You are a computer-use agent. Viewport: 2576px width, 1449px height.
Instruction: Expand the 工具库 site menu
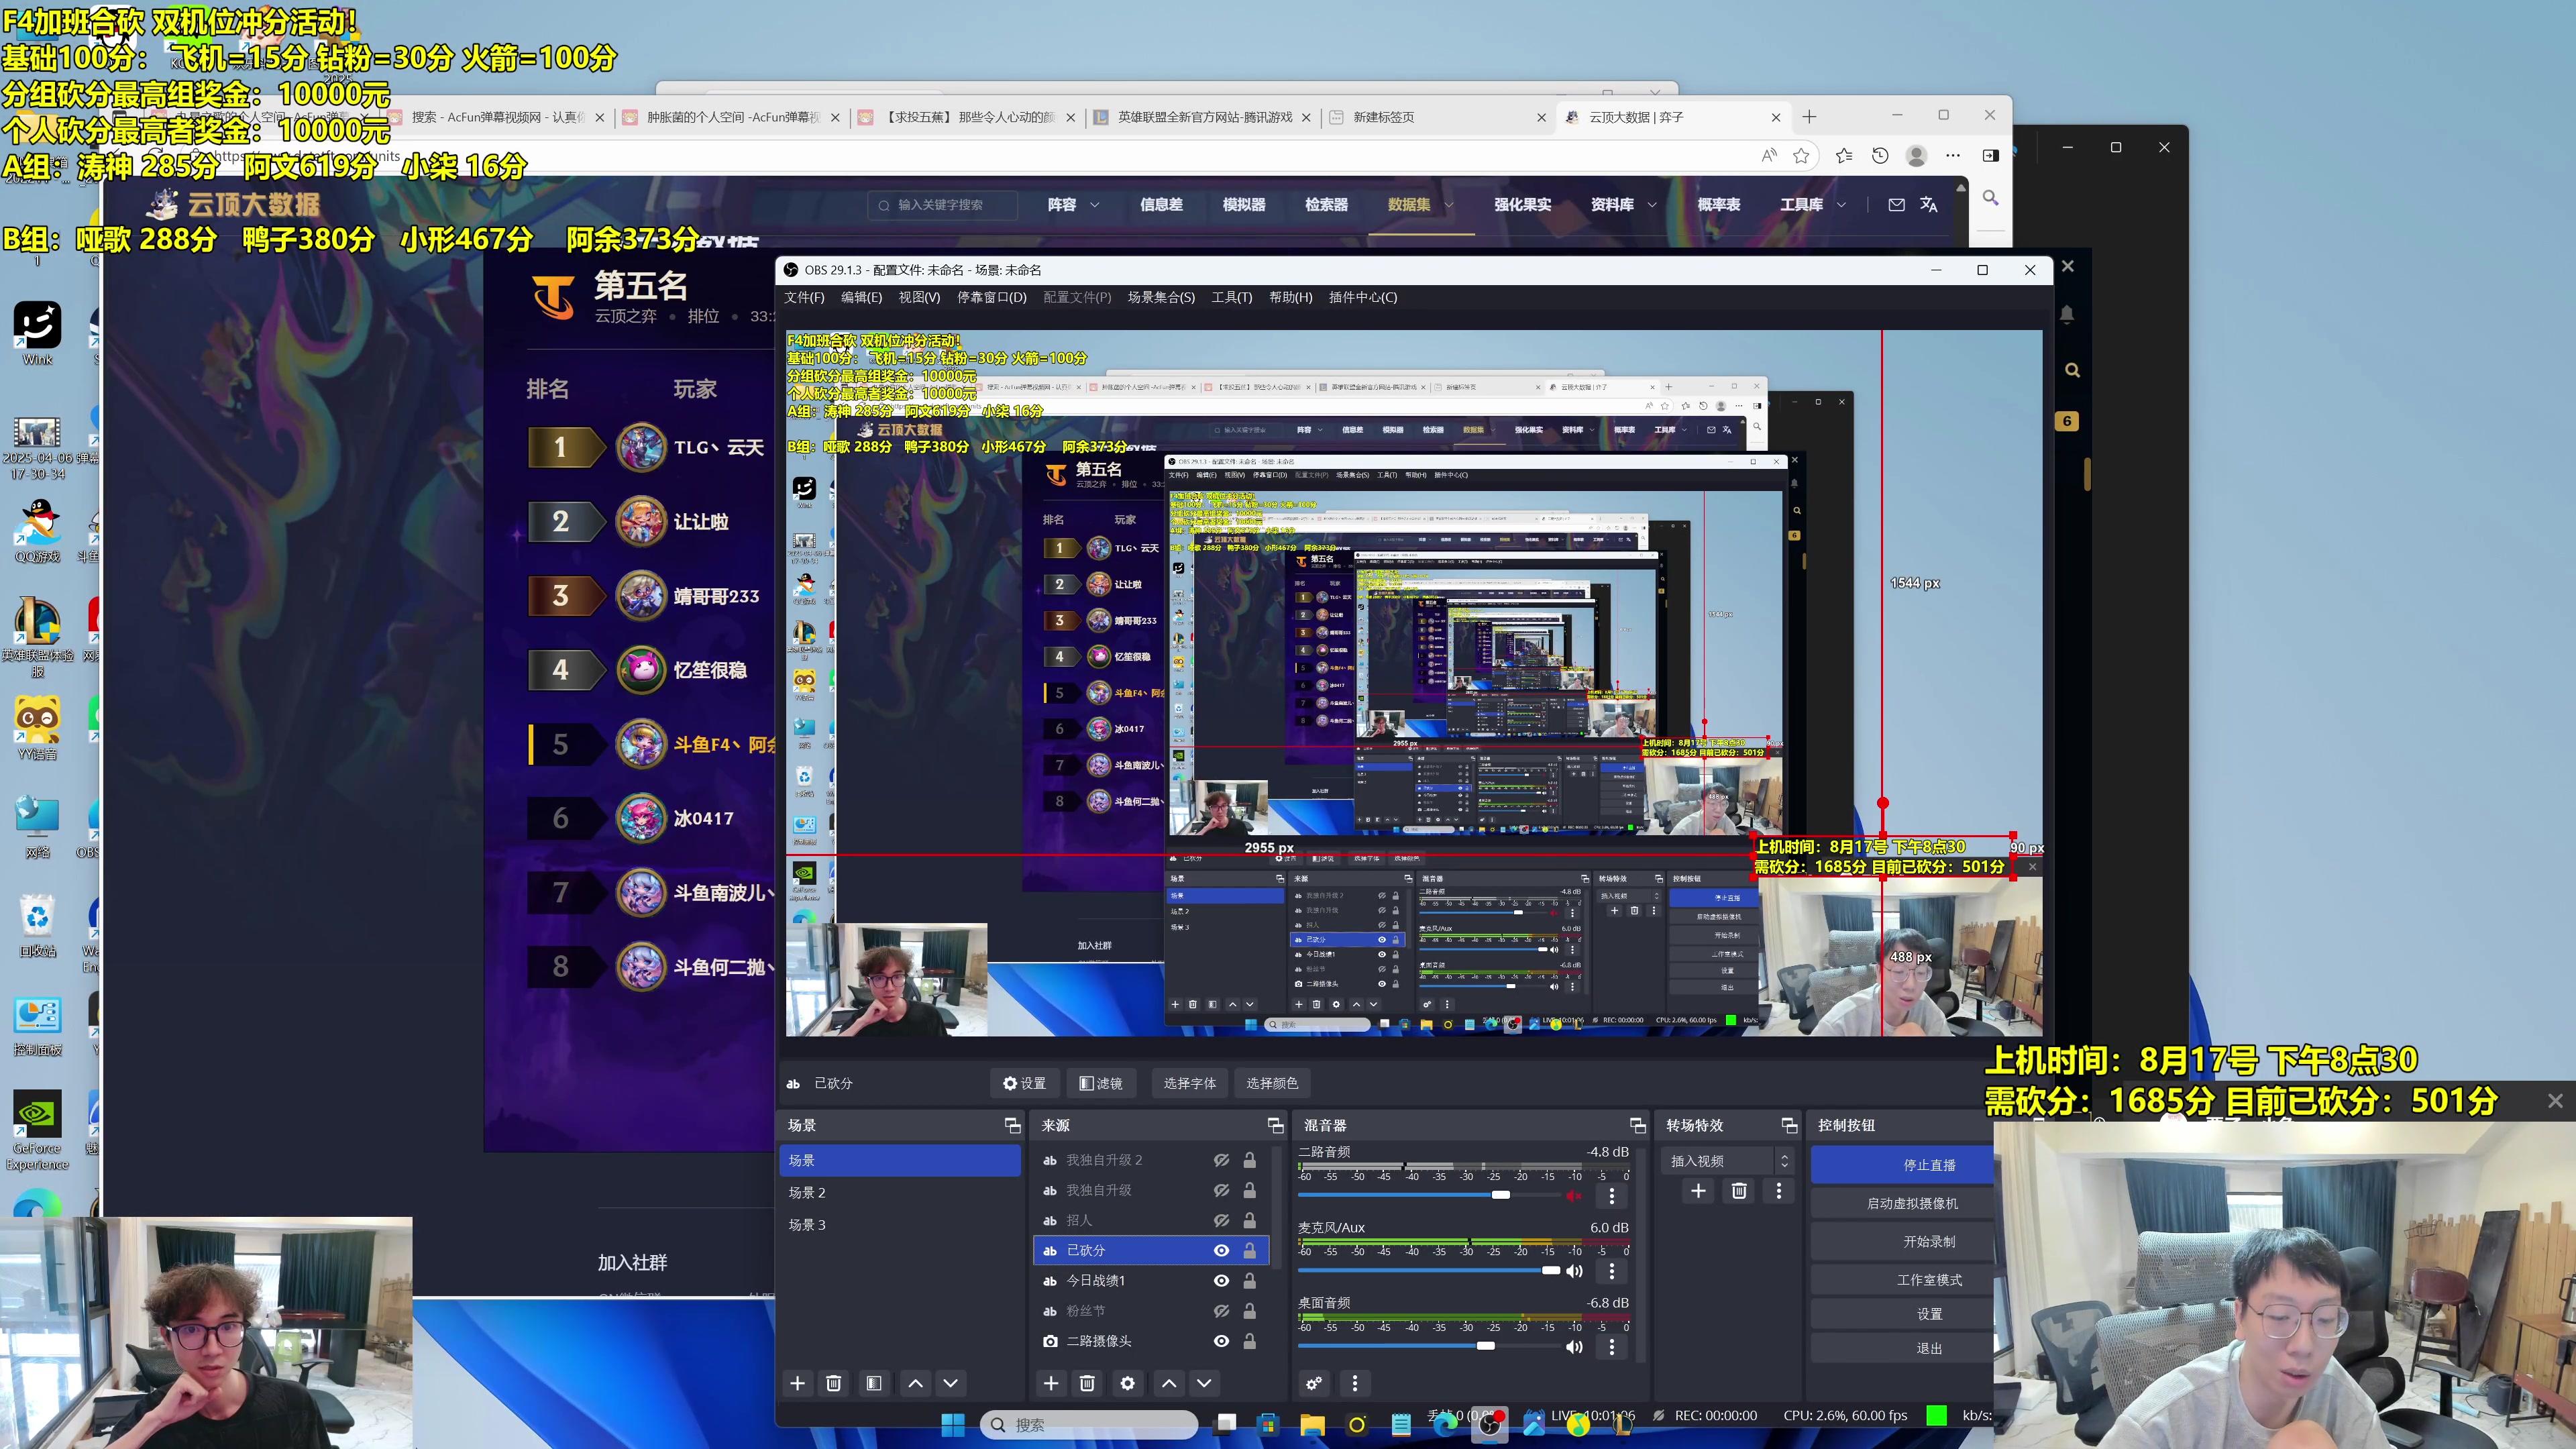pos(1813,204)
